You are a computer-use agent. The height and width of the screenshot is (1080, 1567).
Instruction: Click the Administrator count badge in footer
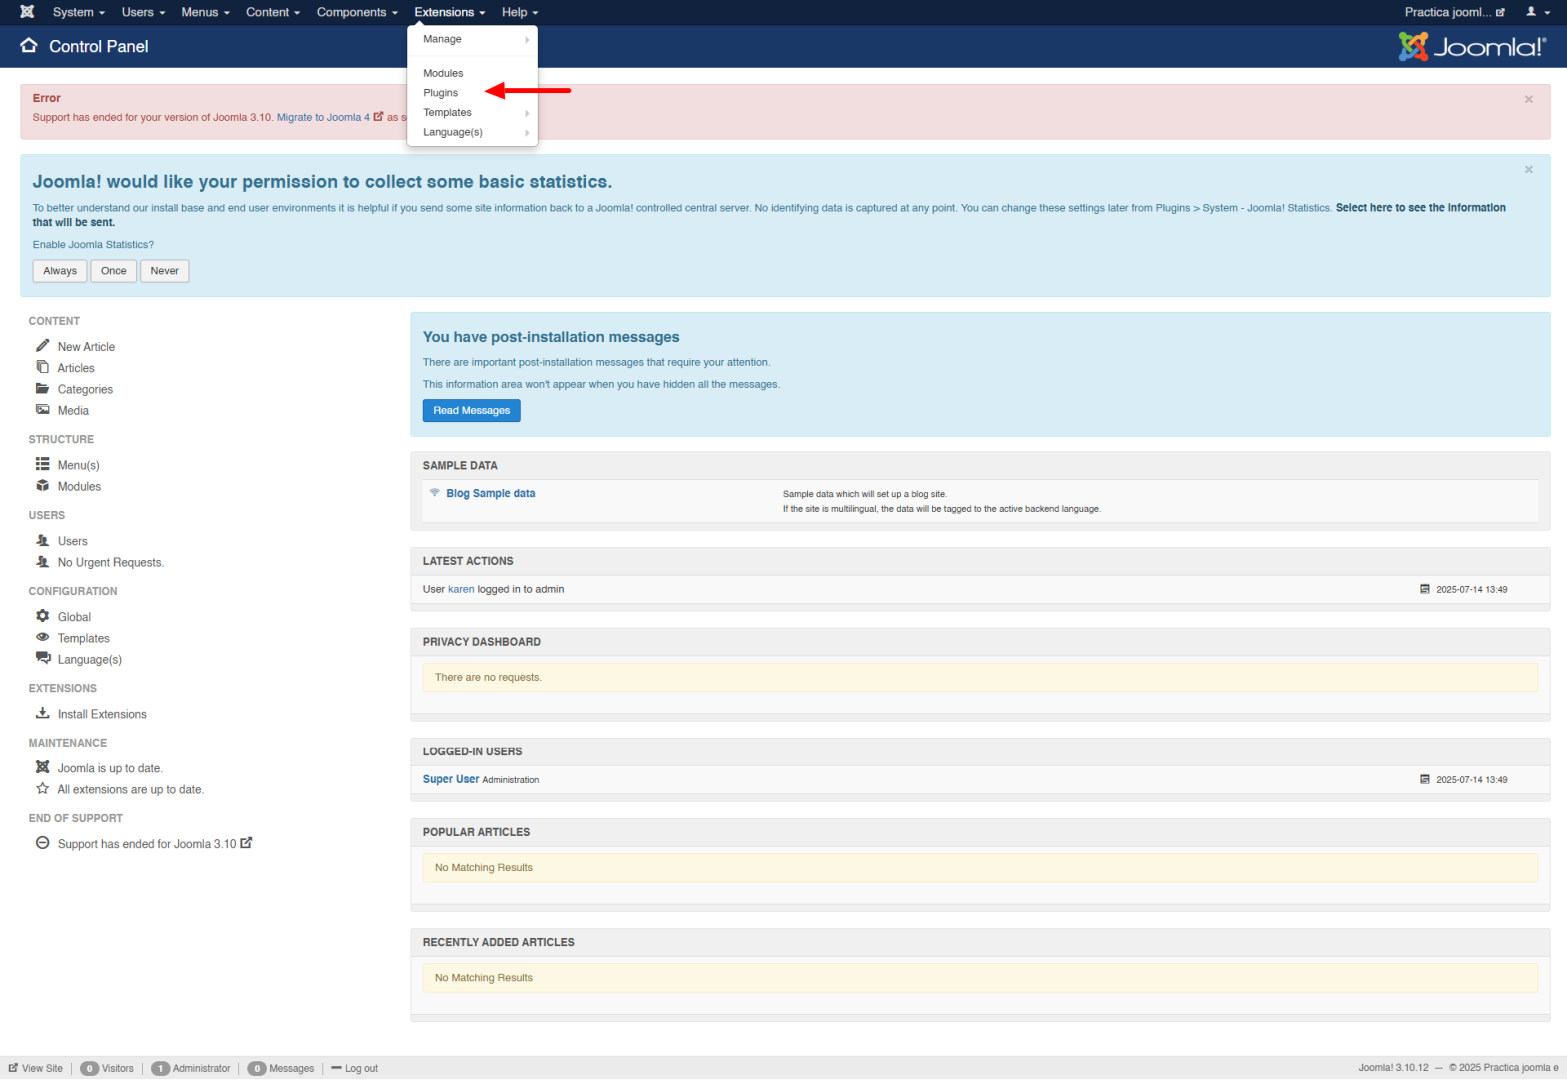(160, 1068)
